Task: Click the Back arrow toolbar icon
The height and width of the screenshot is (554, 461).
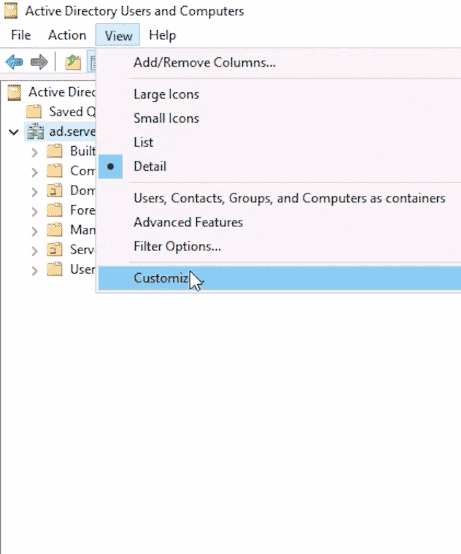Action: pos(14,62)
